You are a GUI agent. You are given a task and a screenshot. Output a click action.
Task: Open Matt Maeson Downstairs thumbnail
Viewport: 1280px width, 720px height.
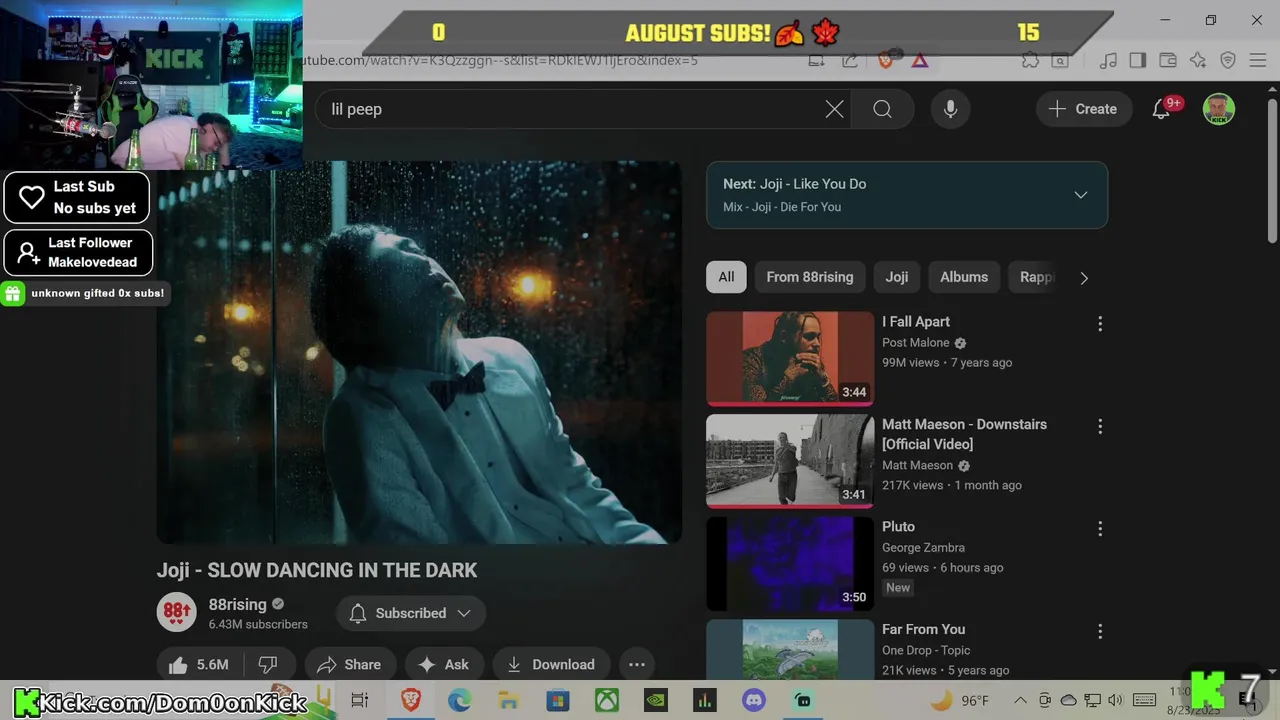click(x=790, y=461)
